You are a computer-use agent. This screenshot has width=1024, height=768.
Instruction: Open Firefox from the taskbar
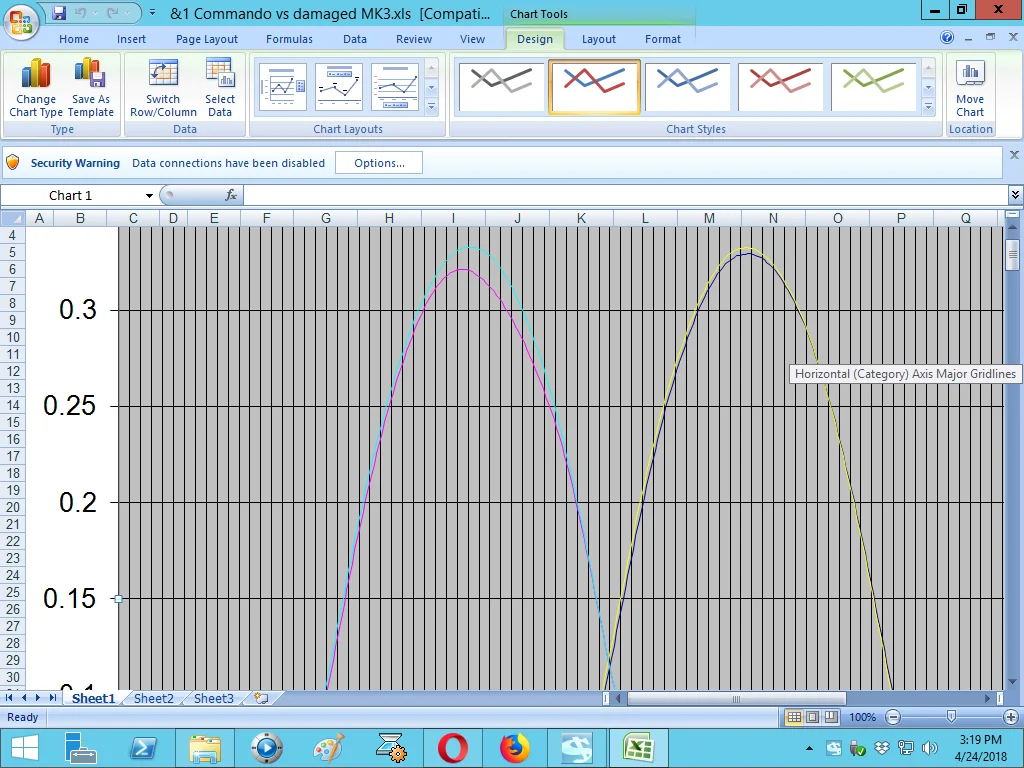click(x=515, y=747)
